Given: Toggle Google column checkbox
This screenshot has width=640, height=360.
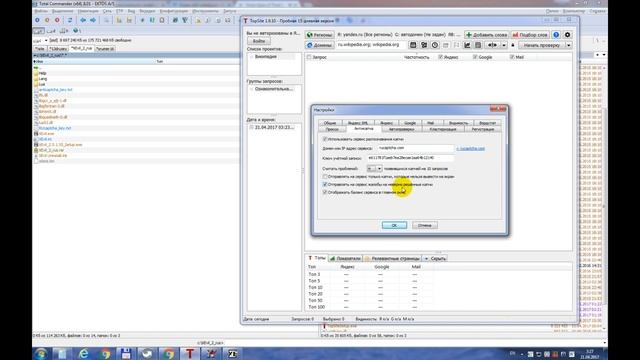Looking at the screenshot, I should click(475, 57).
